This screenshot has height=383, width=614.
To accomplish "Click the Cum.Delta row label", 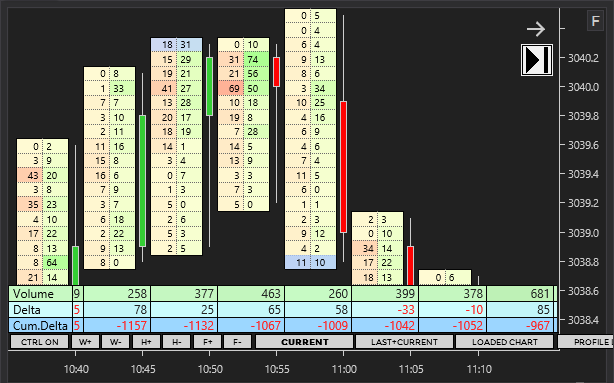I will pyautogui.click(x=40, y=325).
